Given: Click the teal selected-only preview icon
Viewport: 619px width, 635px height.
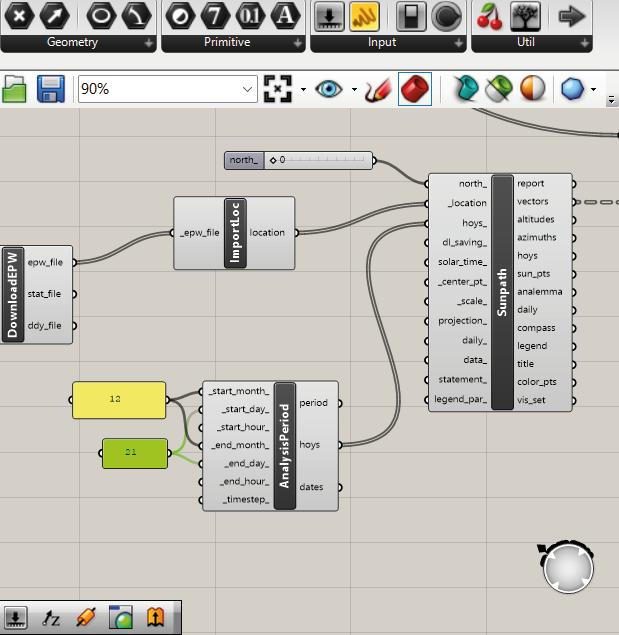Looking at the screenshot, I should [x=465, y=88].
